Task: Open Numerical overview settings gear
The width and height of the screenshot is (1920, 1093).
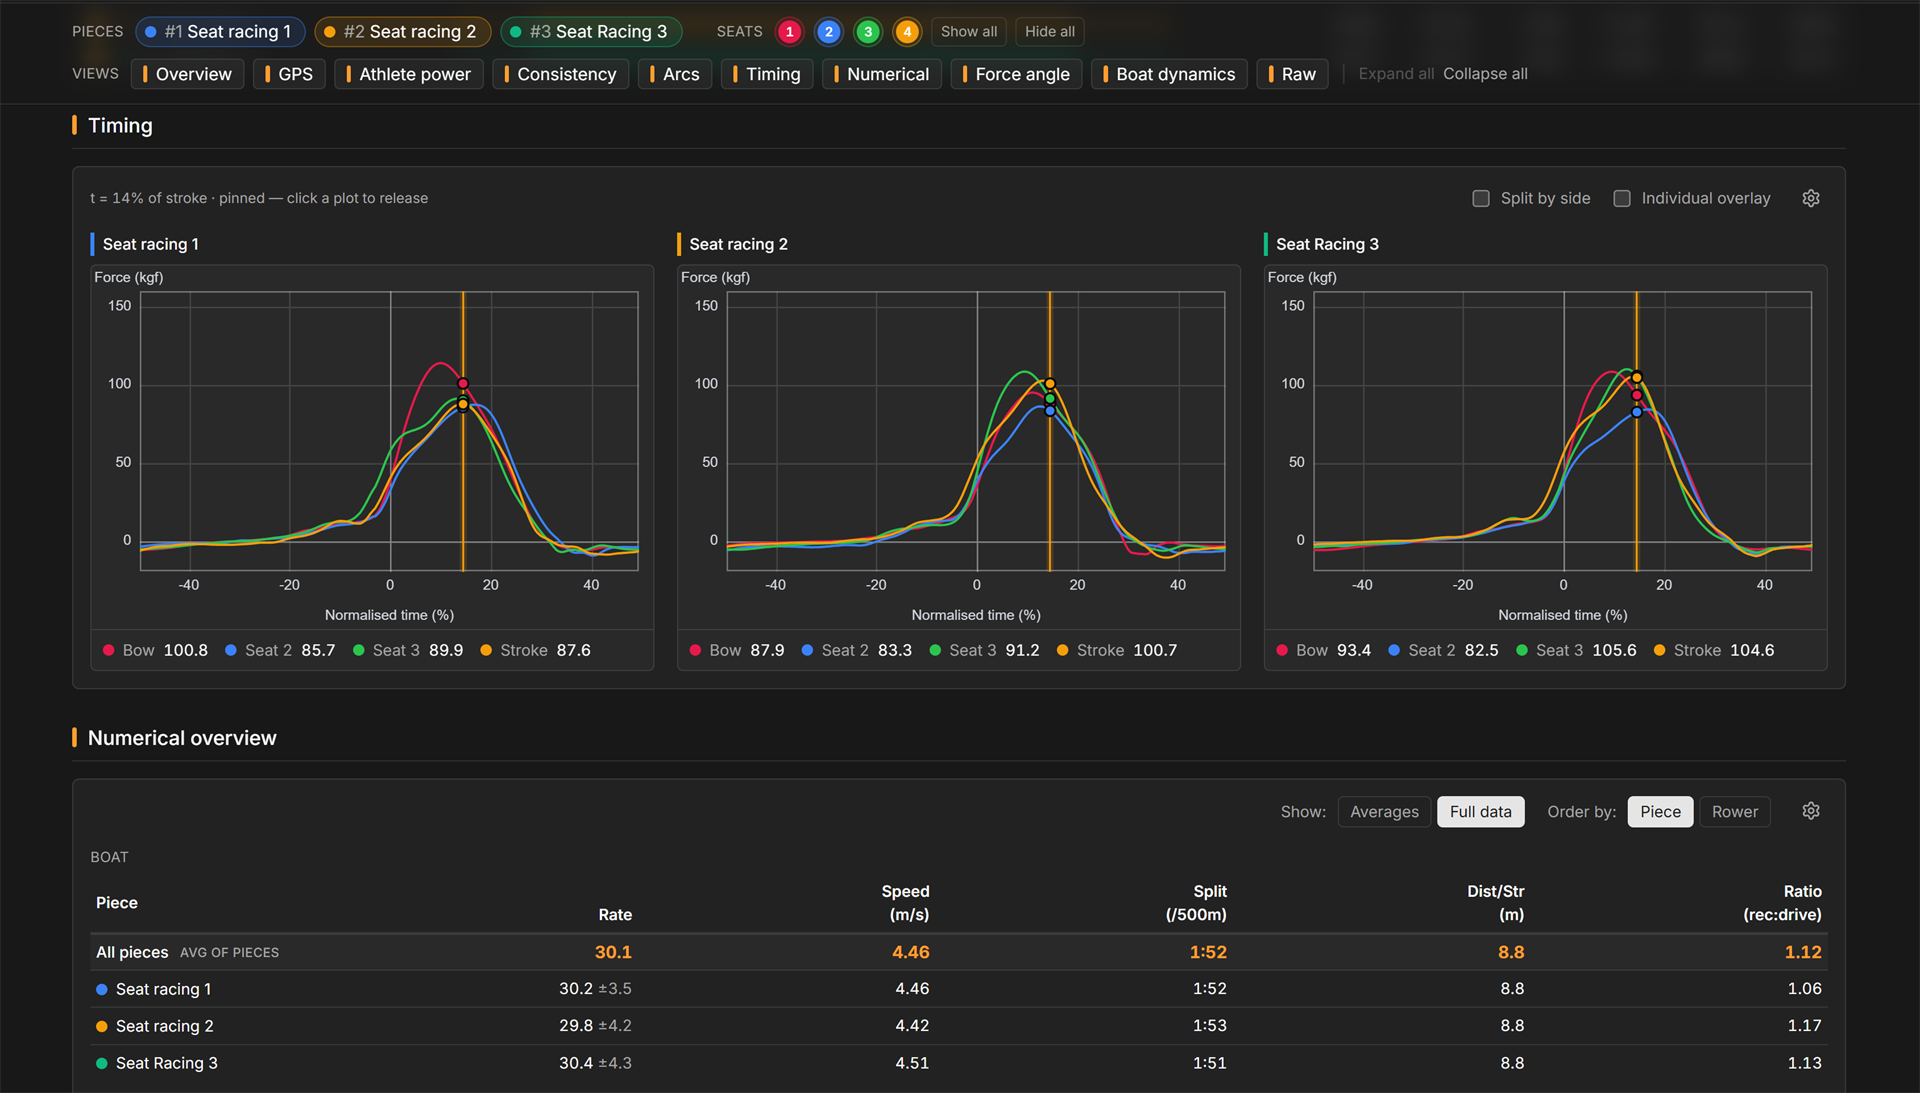Action: 1811,811
